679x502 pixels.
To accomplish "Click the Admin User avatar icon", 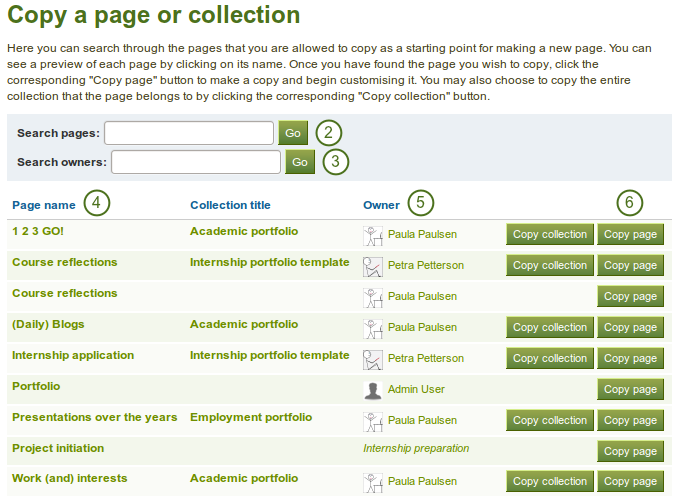I will (x=372, y=390).
